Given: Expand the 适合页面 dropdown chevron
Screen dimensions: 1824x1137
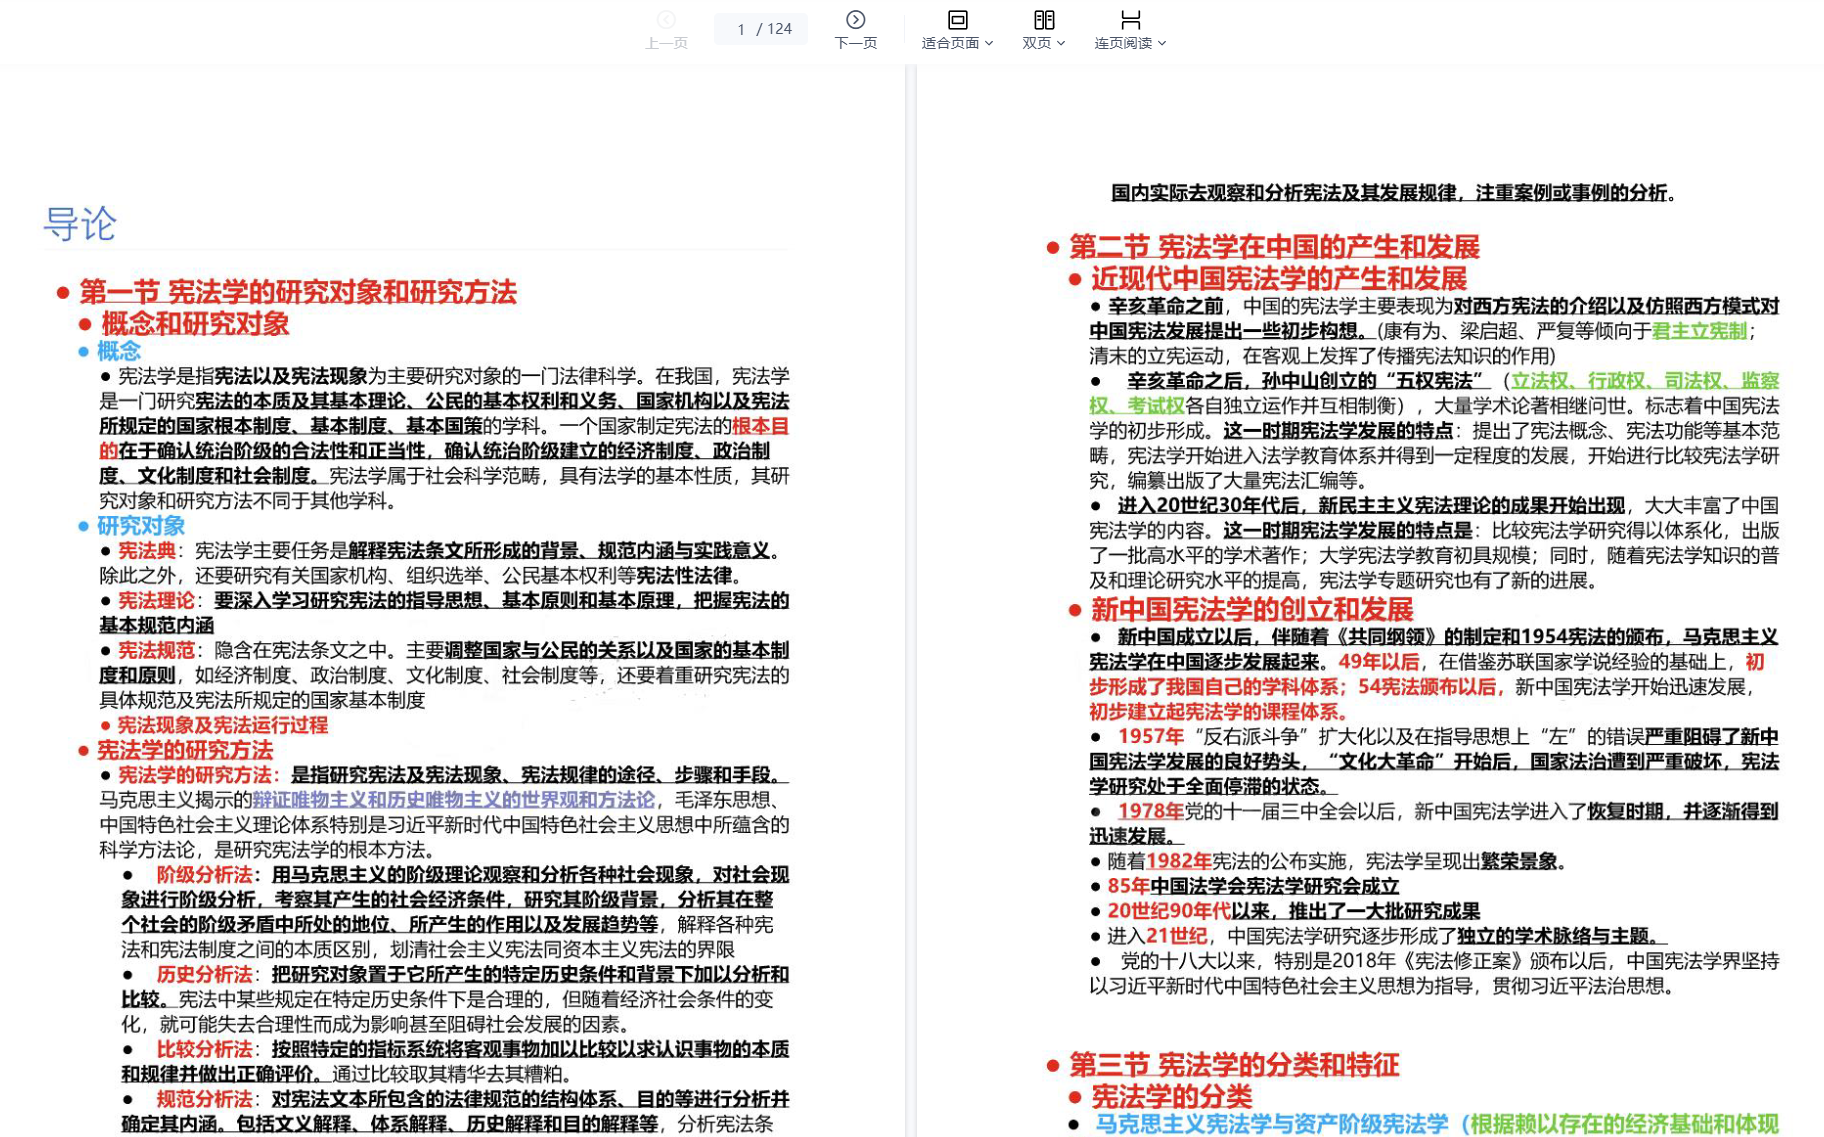Looking at the screenshot, I should 989,43.
